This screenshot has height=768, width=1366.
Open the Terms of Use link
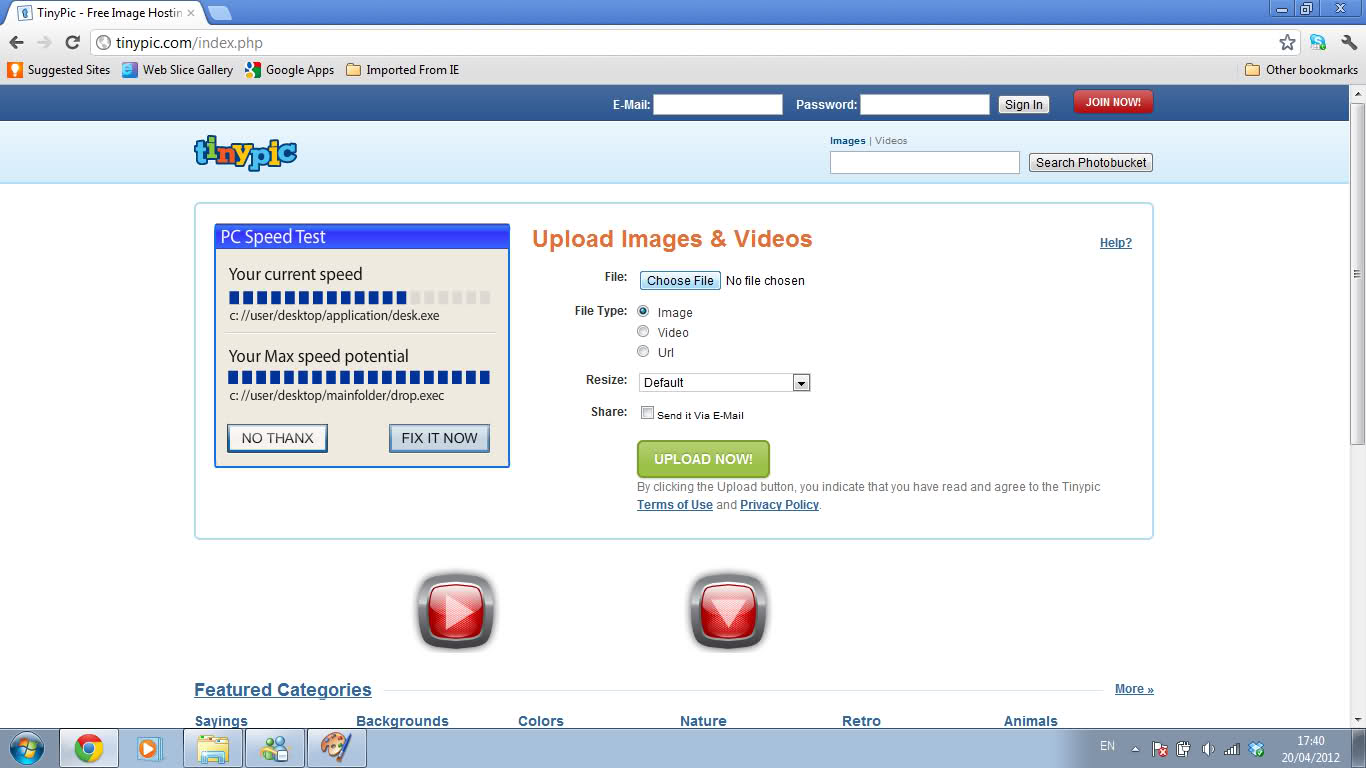pyautogui.click(x=675, y=505)
